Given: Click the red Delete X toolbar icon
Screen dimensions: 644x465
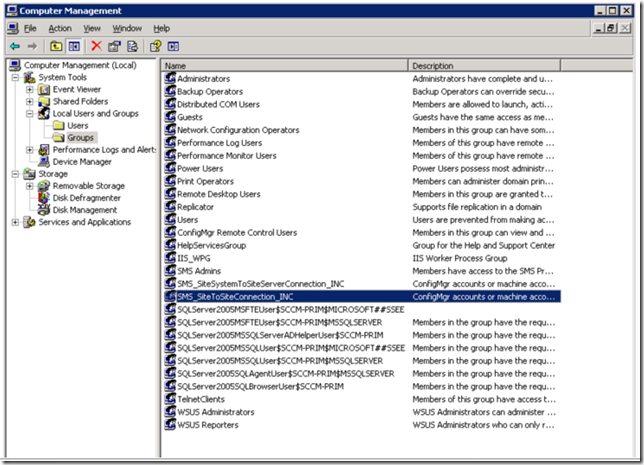Looking at the screenshot, I should tap(97, 46).
